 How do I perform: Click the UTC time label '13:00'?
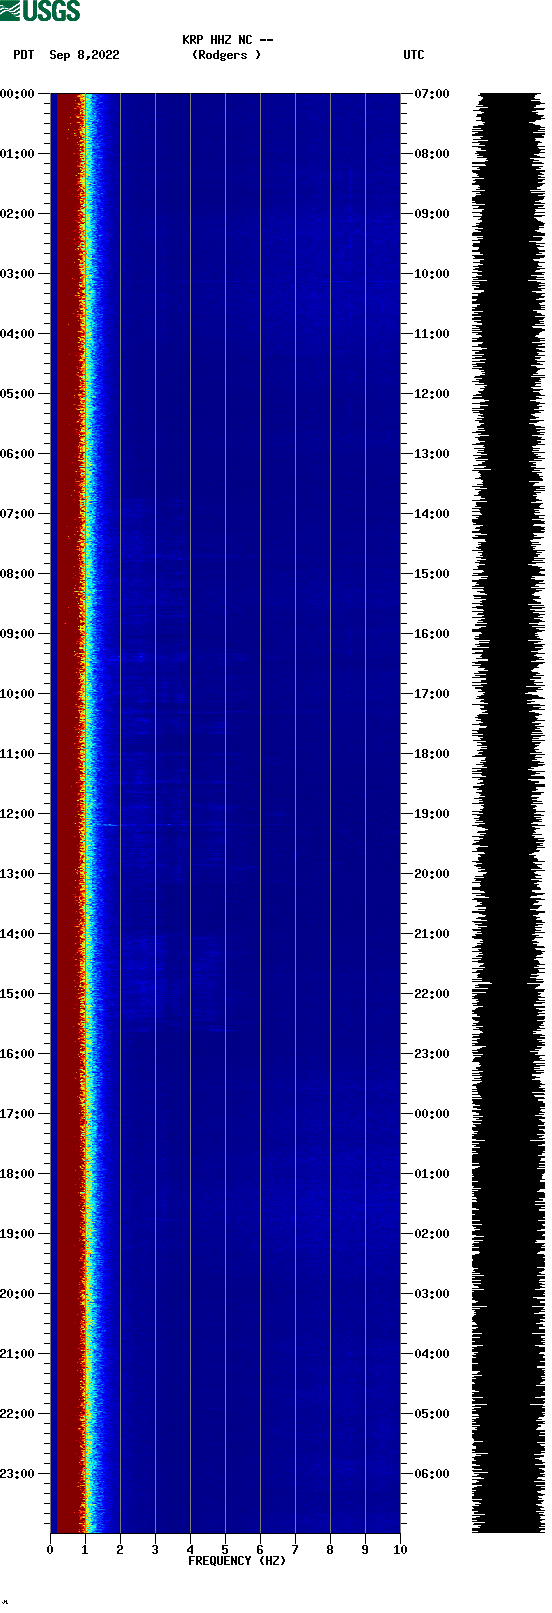point(432,454)
